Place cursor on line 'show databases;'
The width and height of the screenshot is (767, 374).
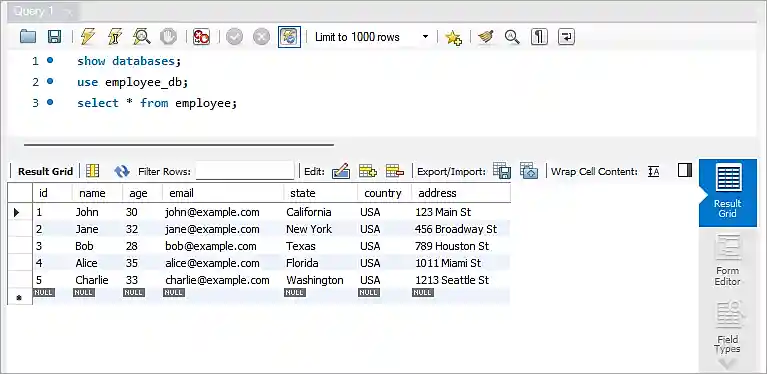pos(129,61)
